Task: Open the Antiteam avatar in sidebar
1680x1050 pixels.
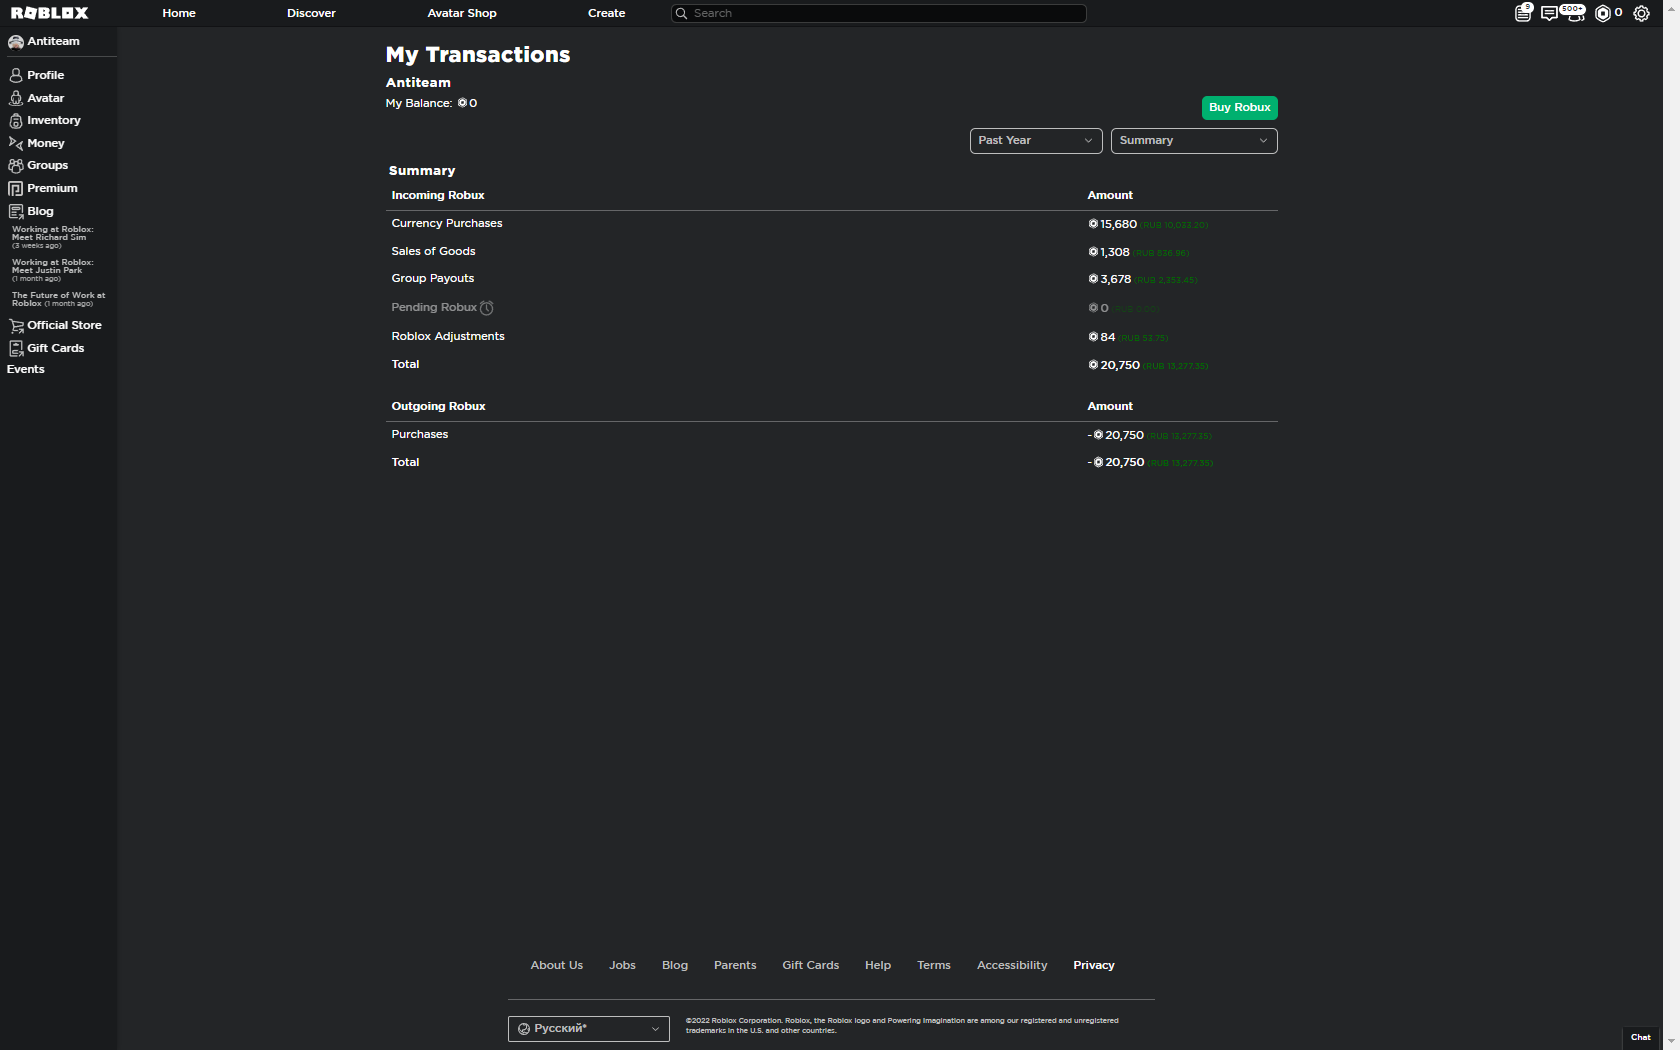Action: point(16,42)
